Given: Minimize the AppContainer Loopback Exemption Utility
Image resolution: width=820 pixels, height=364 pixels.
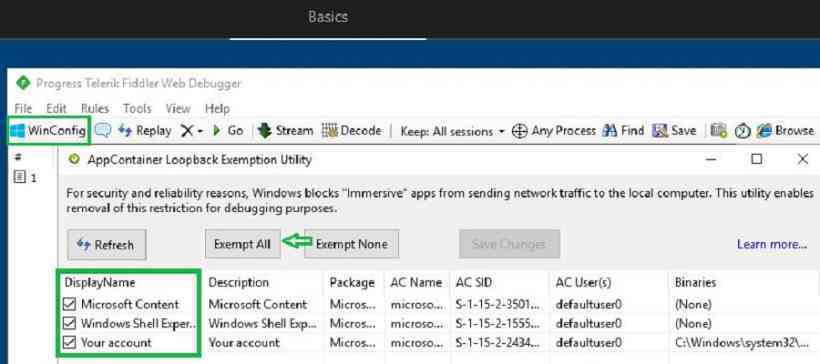Looking at the screenshot, I should (711, 159).
